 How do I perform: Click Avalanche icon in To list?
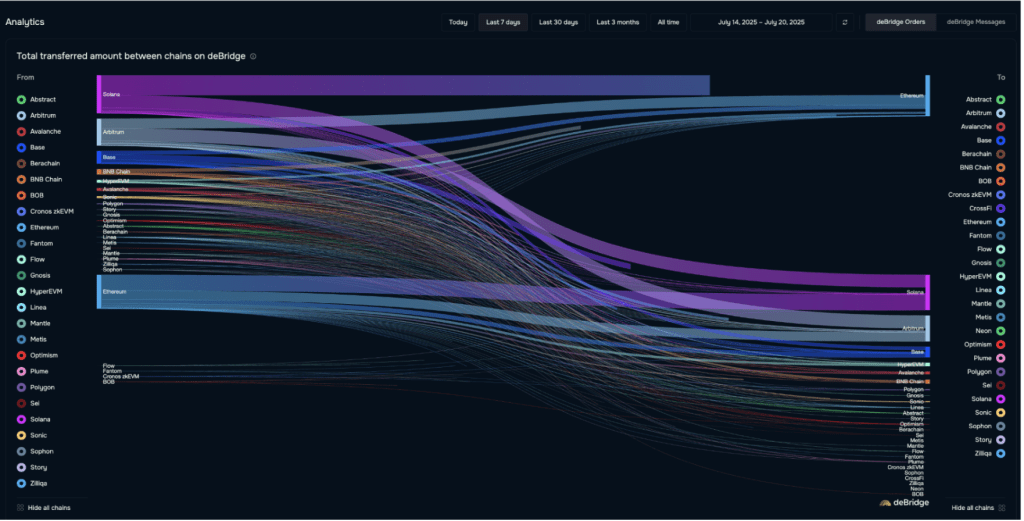click(1000, 127)
